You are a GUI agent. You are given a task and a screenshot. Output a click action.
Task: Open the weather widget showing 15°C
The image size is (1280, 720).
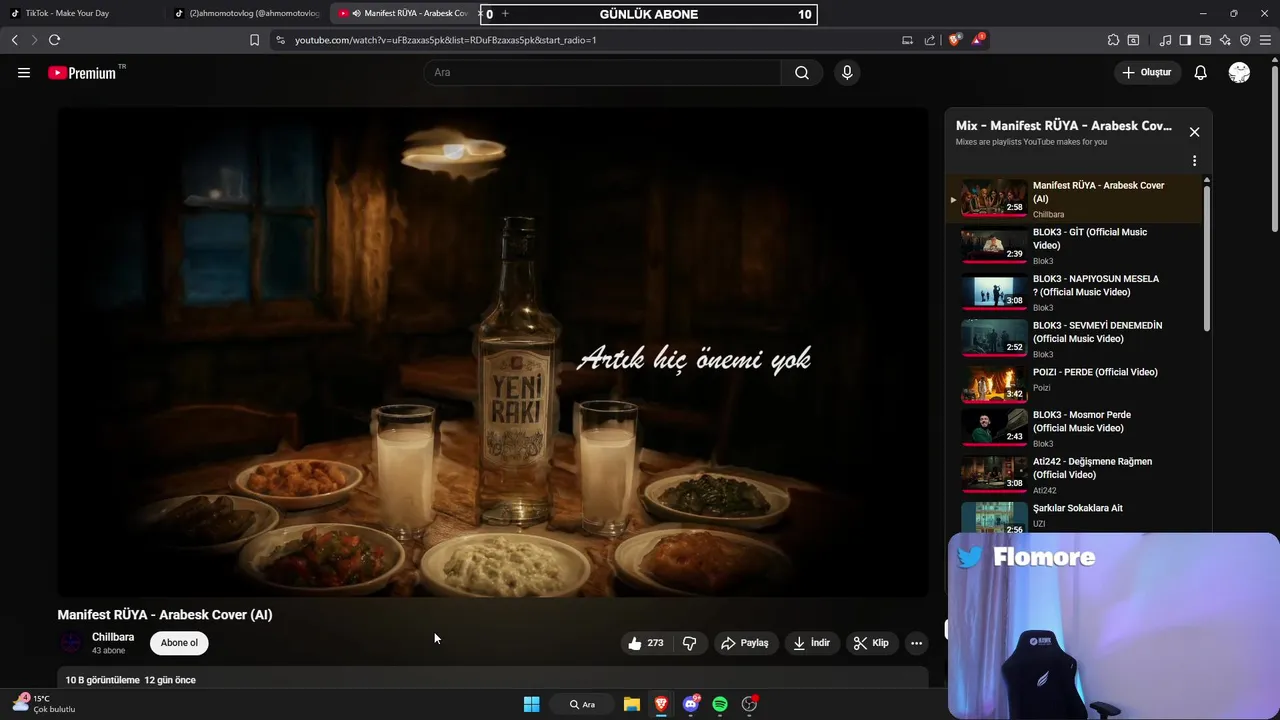[x=45, y=703]
